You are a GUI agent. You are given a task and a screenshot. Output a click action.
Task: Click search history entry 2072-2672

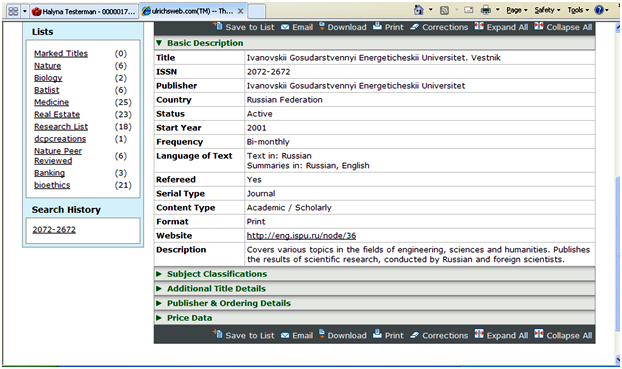click(x=54, y=229)
